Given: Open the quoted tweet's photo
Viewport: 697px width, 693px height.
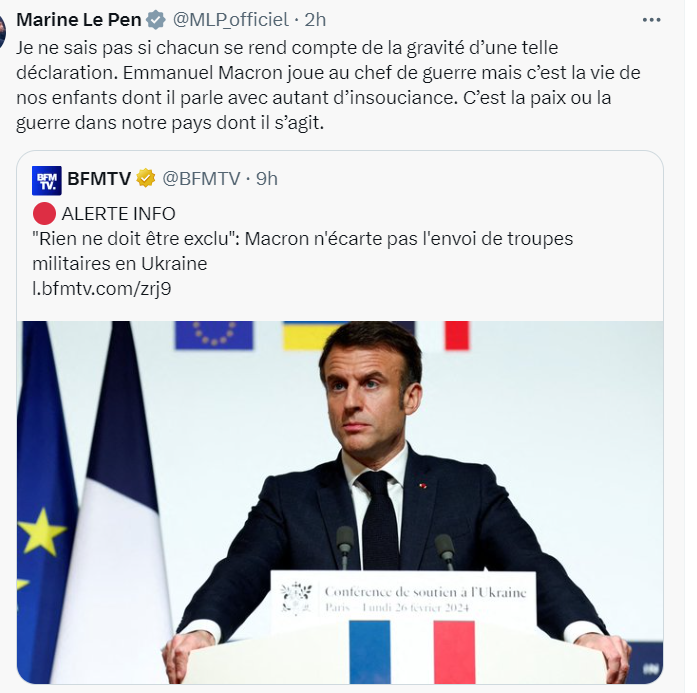Looking at the screenshot, I should [340, 500].
